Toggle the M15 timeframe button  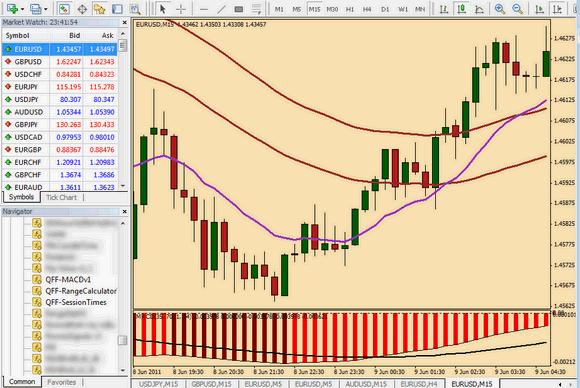314,9
